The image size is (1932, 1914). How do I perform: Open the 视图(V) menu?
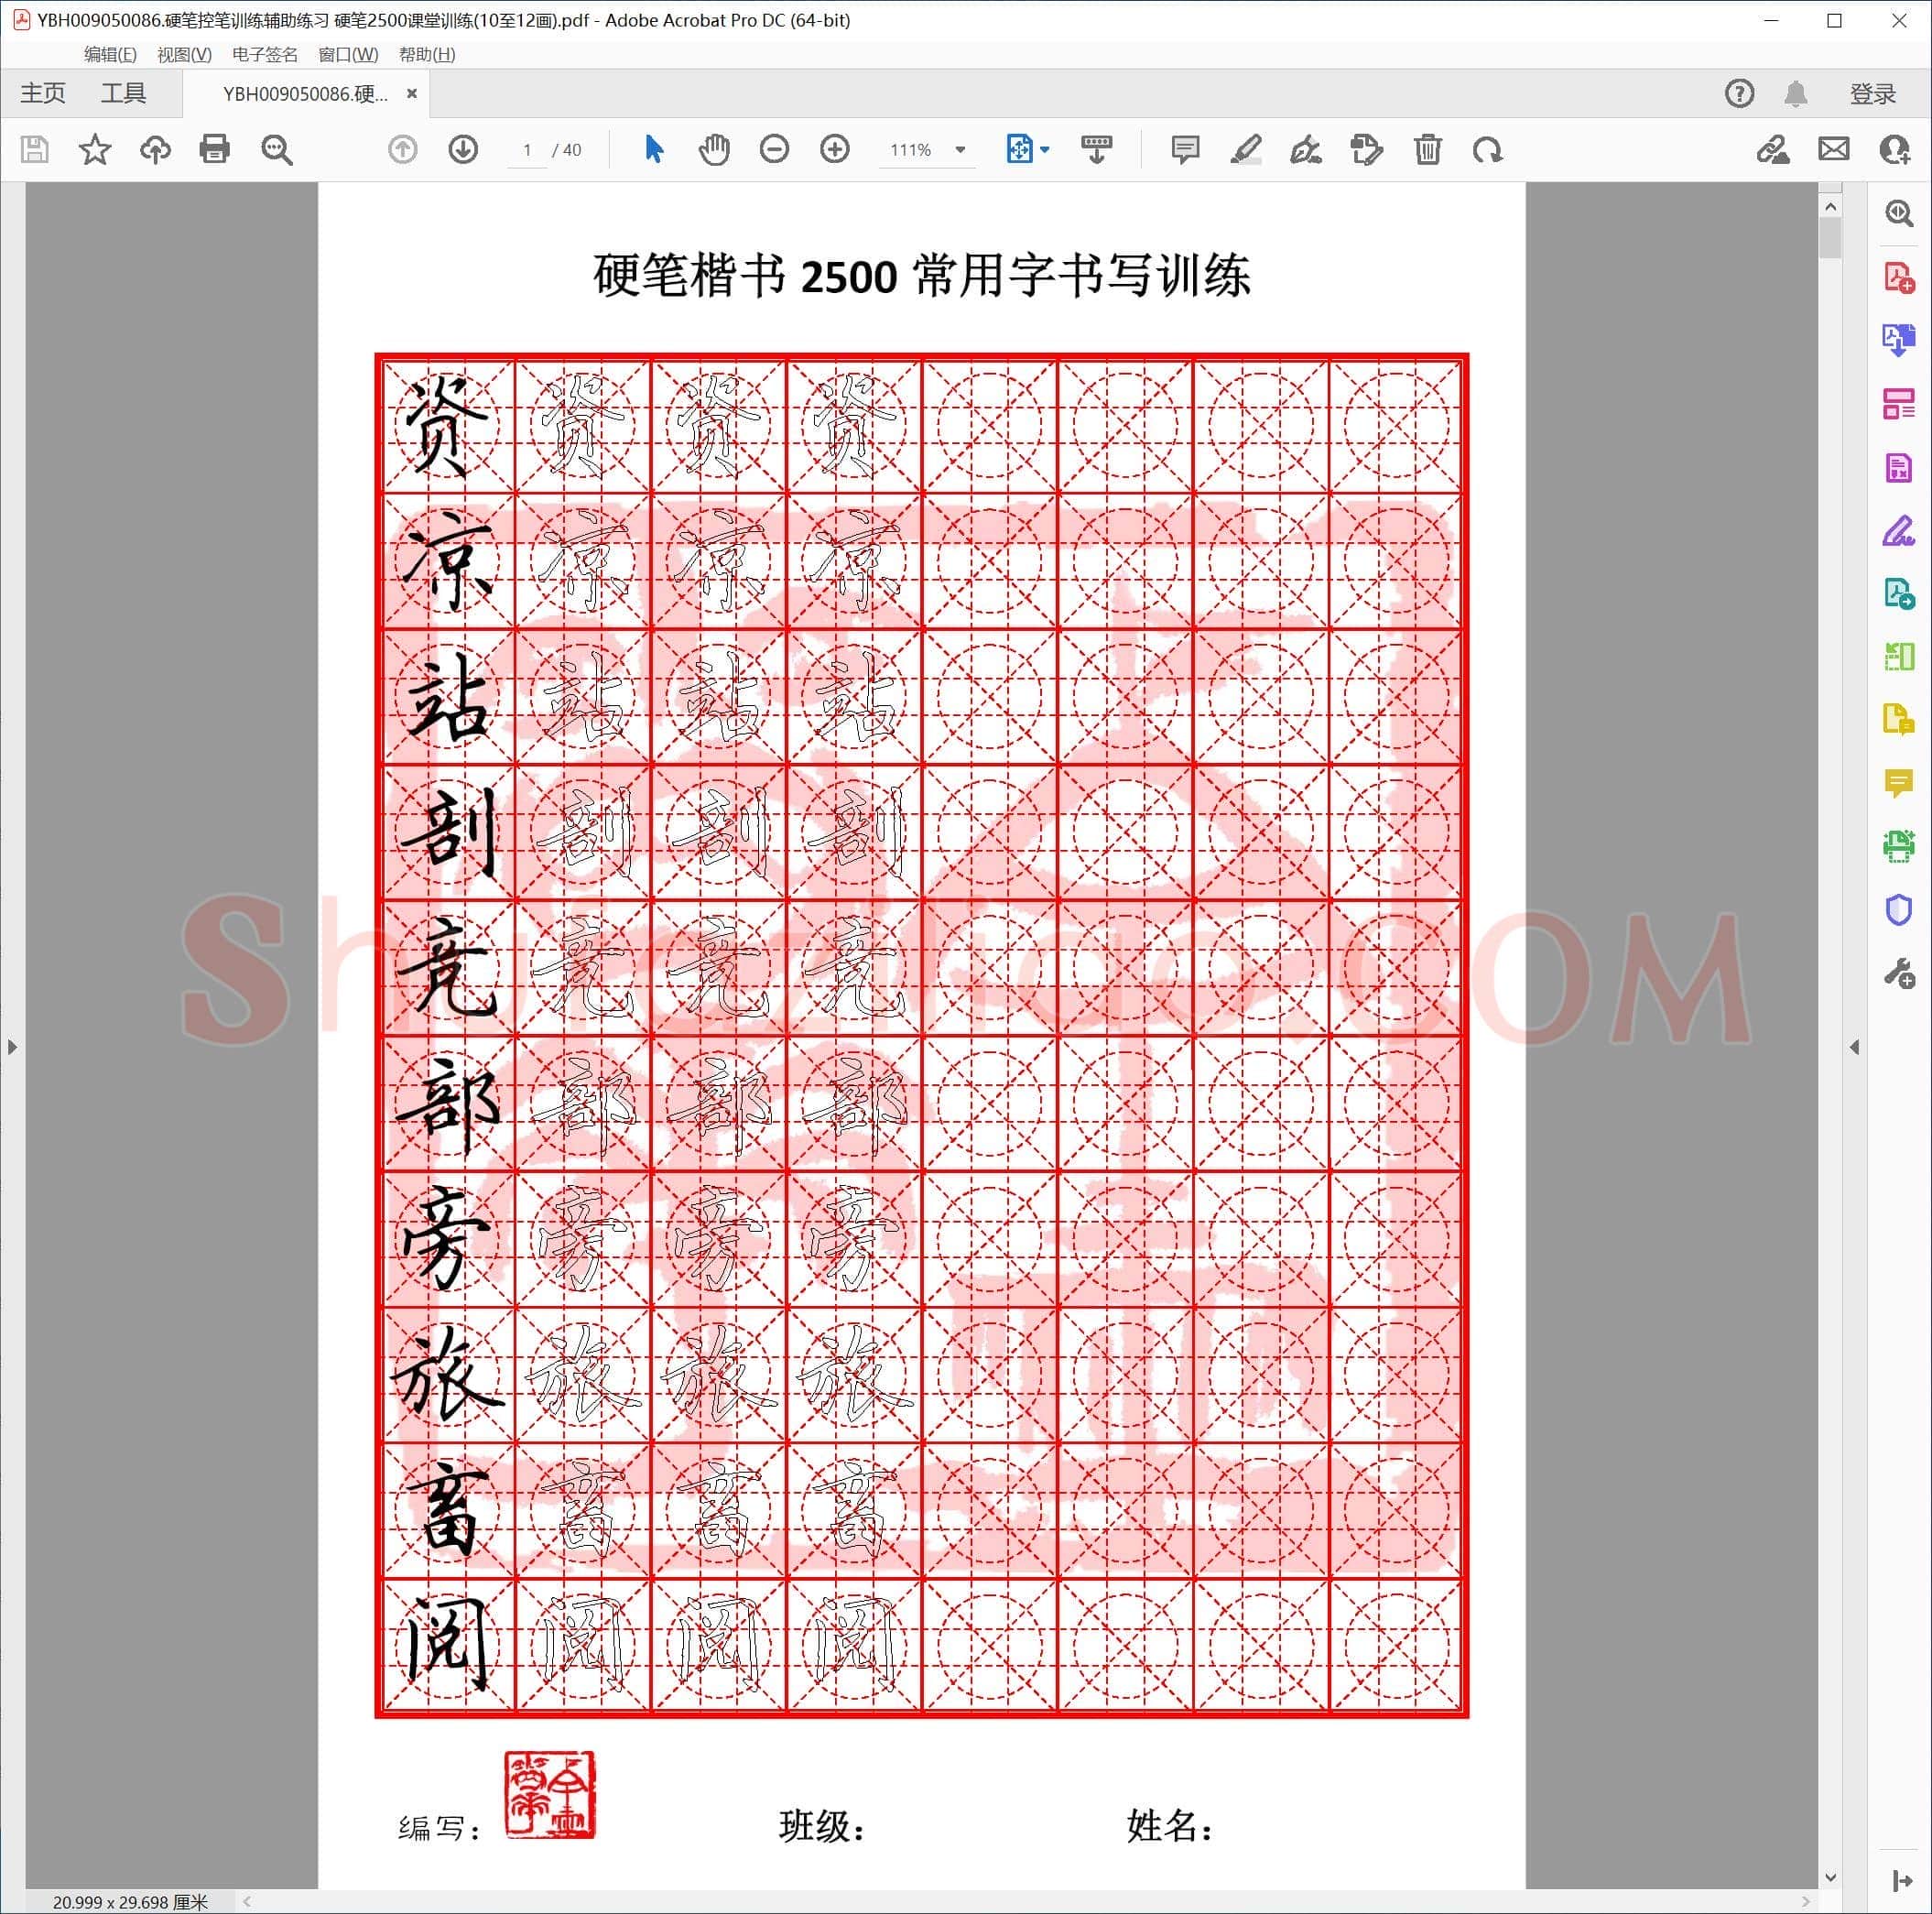[184, 54]
